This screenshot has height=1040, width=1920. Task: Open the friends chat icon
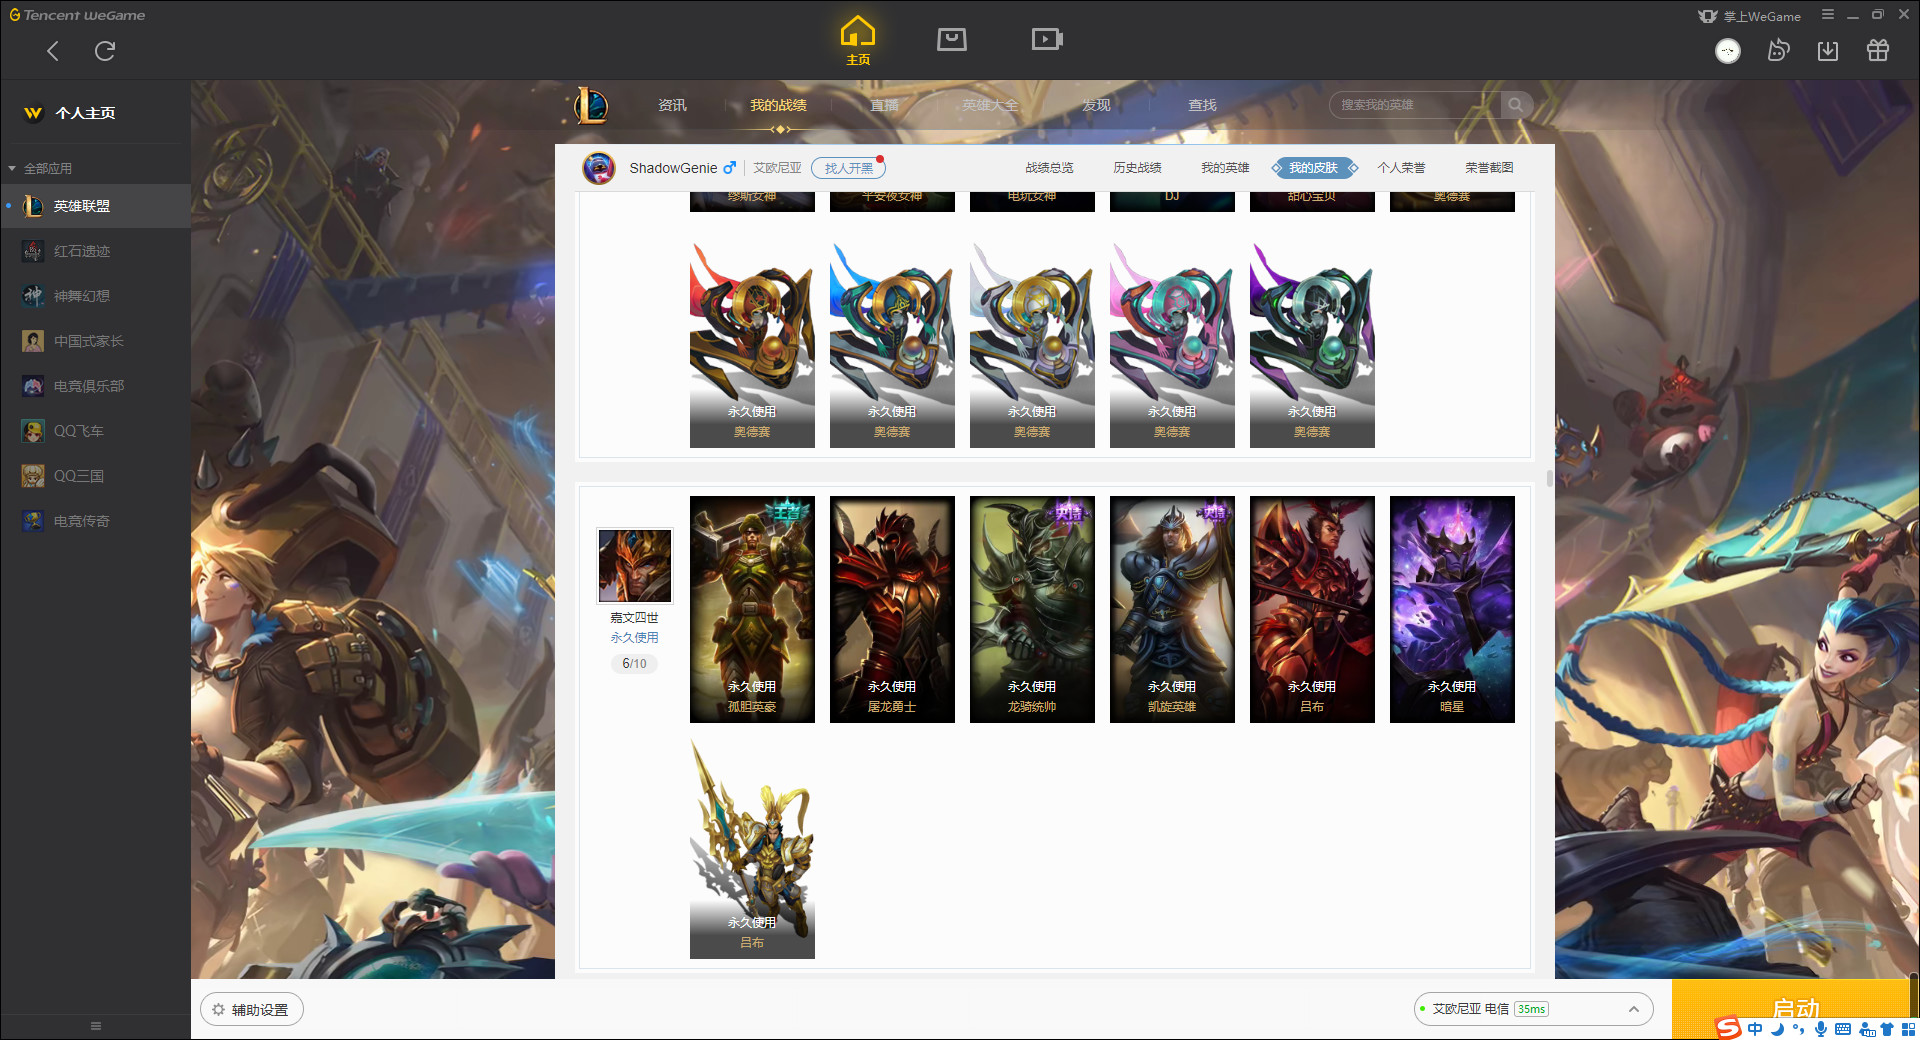tap(1778, 51)
